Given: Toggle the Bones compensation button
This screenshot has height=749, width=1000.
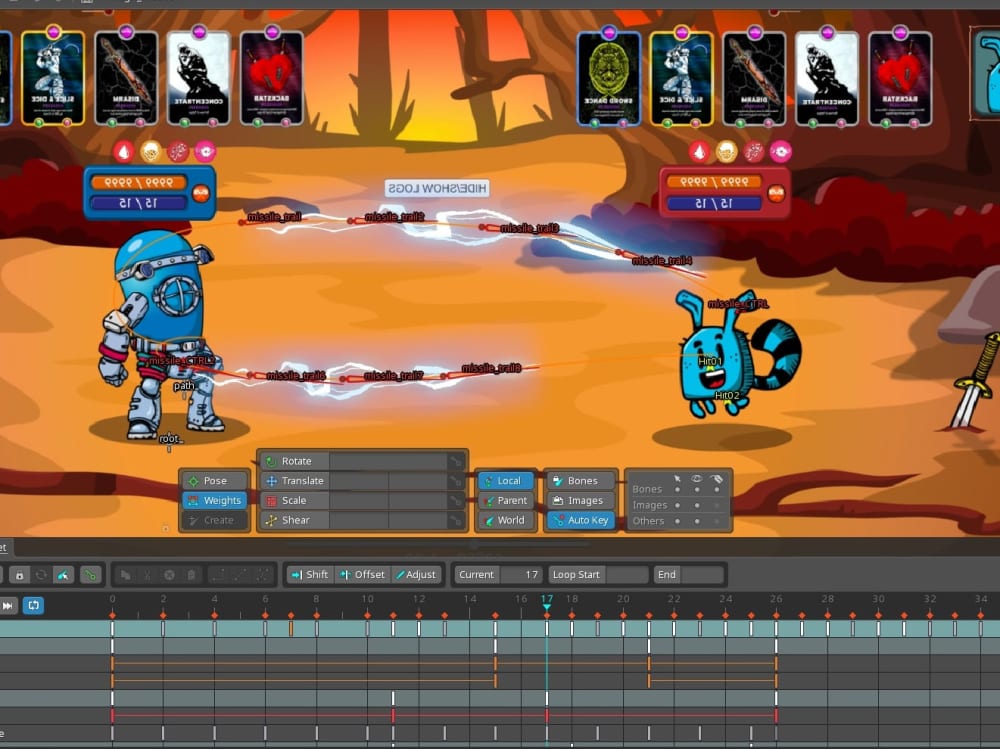Looking at the screenshot, I should [581, 480].
